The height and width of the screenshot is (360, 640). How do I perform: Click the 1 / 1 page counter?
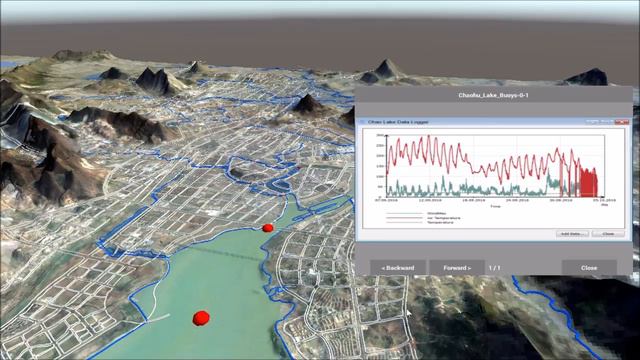pyautogui.click(x=494, y=268)
